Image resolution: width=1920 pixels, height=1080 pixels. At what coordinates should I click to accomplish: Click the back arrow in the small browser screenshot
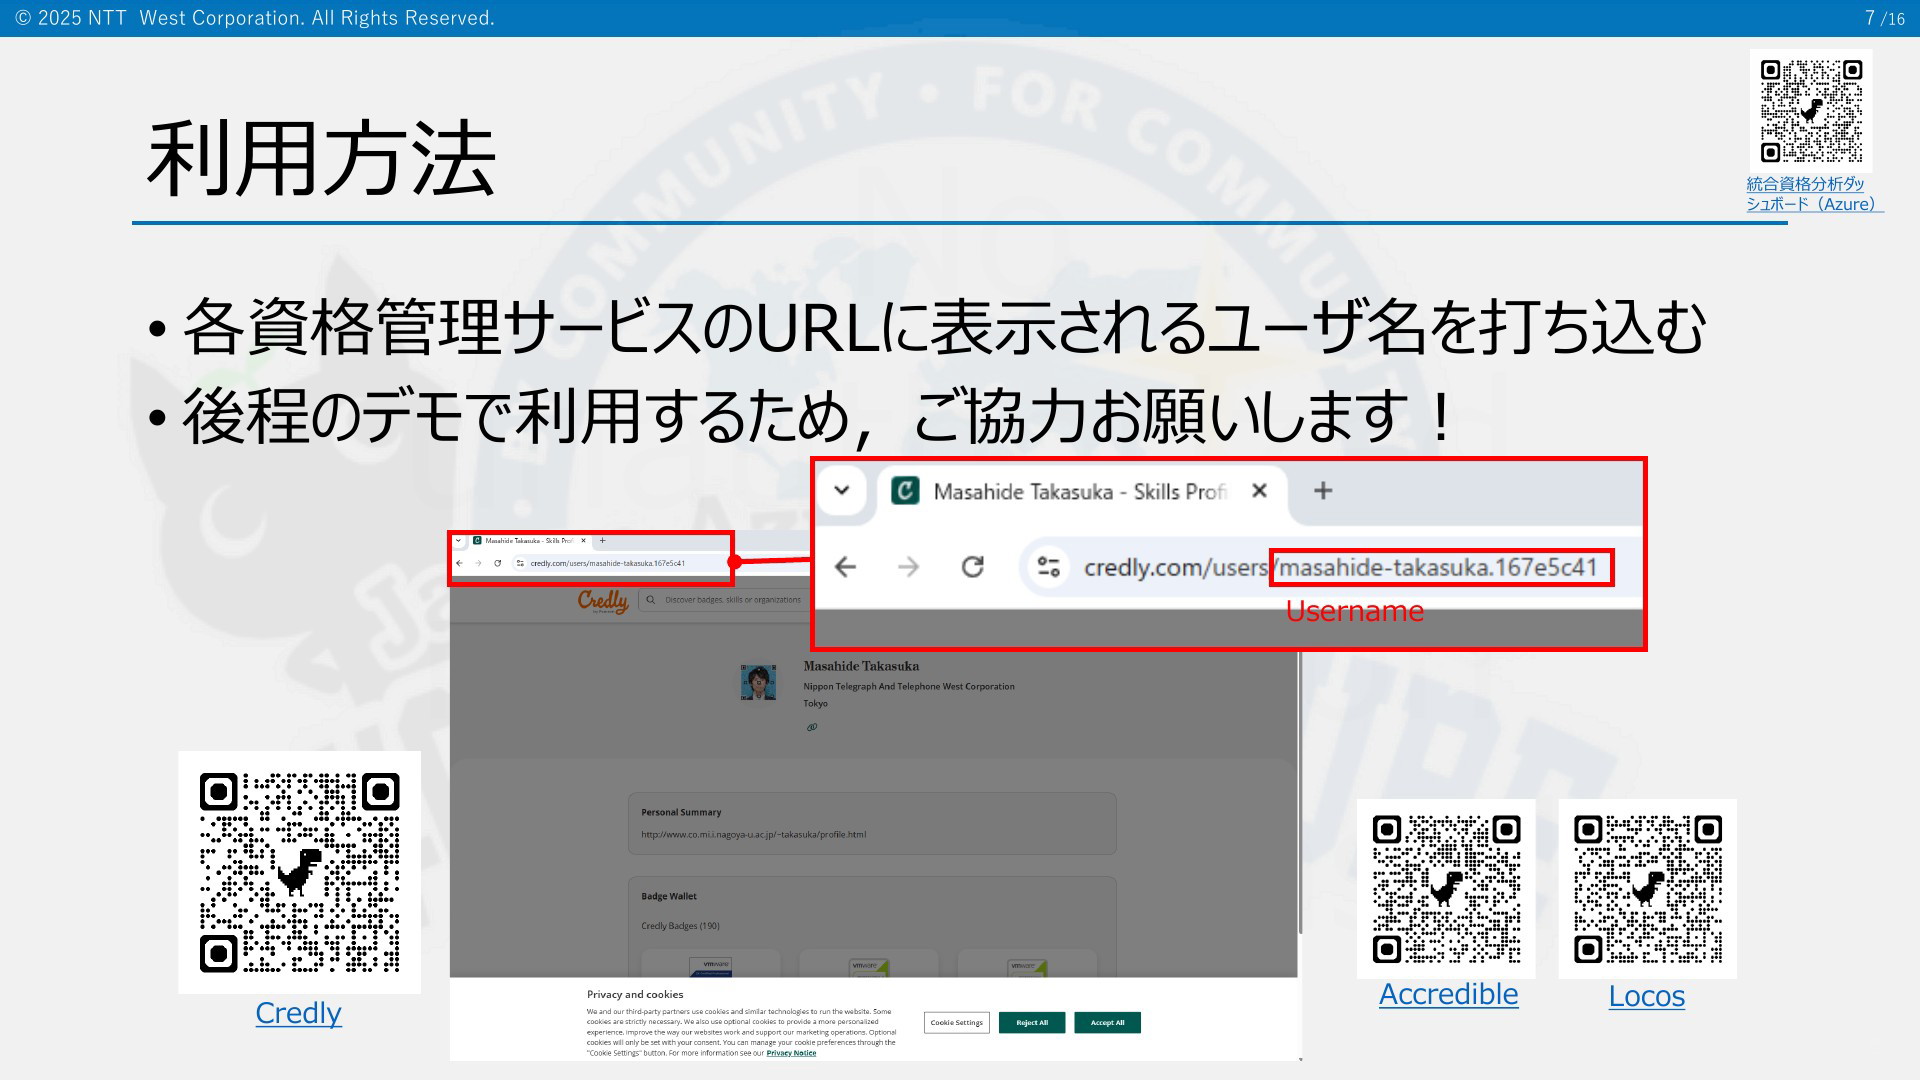459,563
